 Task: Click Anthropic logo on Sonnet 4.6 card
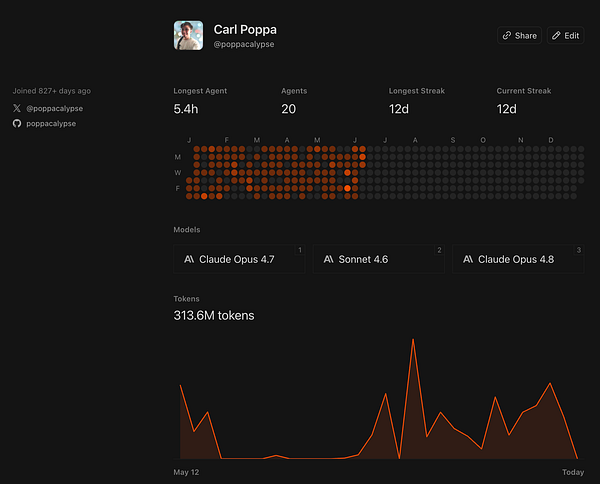pyautogui.click(x=329, y=259)
